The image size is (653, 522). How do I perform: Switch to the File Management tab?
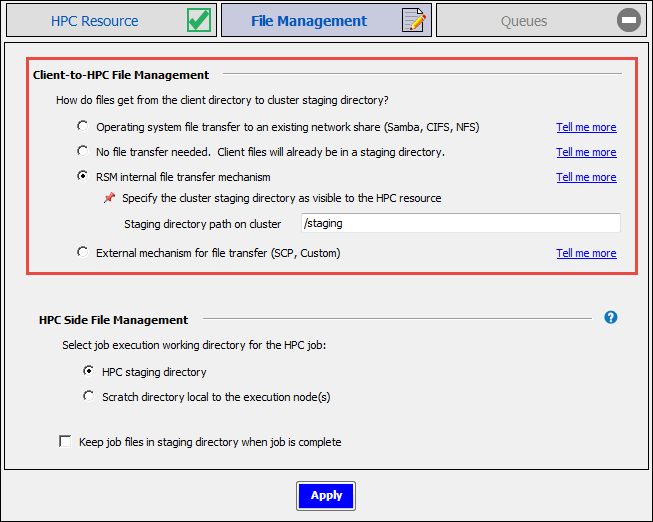pyautogui.click(x=309, y=21)
